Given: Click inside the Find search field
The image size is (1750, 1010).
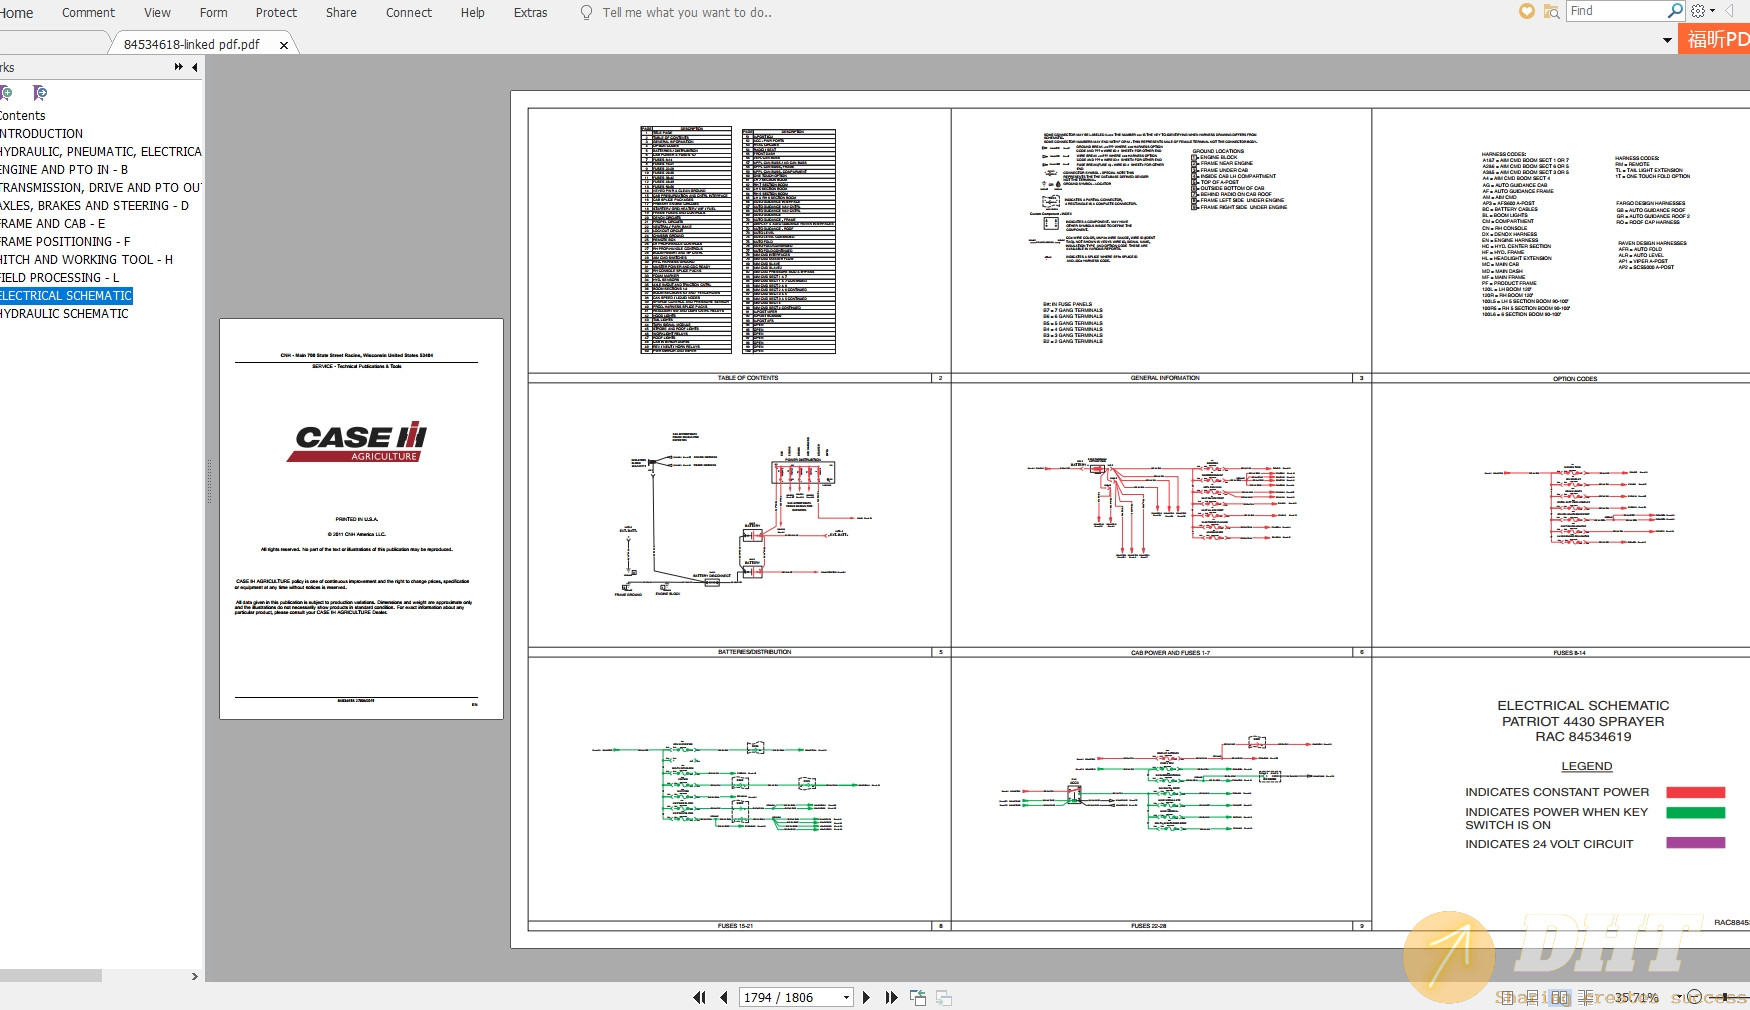Looking at the screenshot, I should click(1615, 11).
